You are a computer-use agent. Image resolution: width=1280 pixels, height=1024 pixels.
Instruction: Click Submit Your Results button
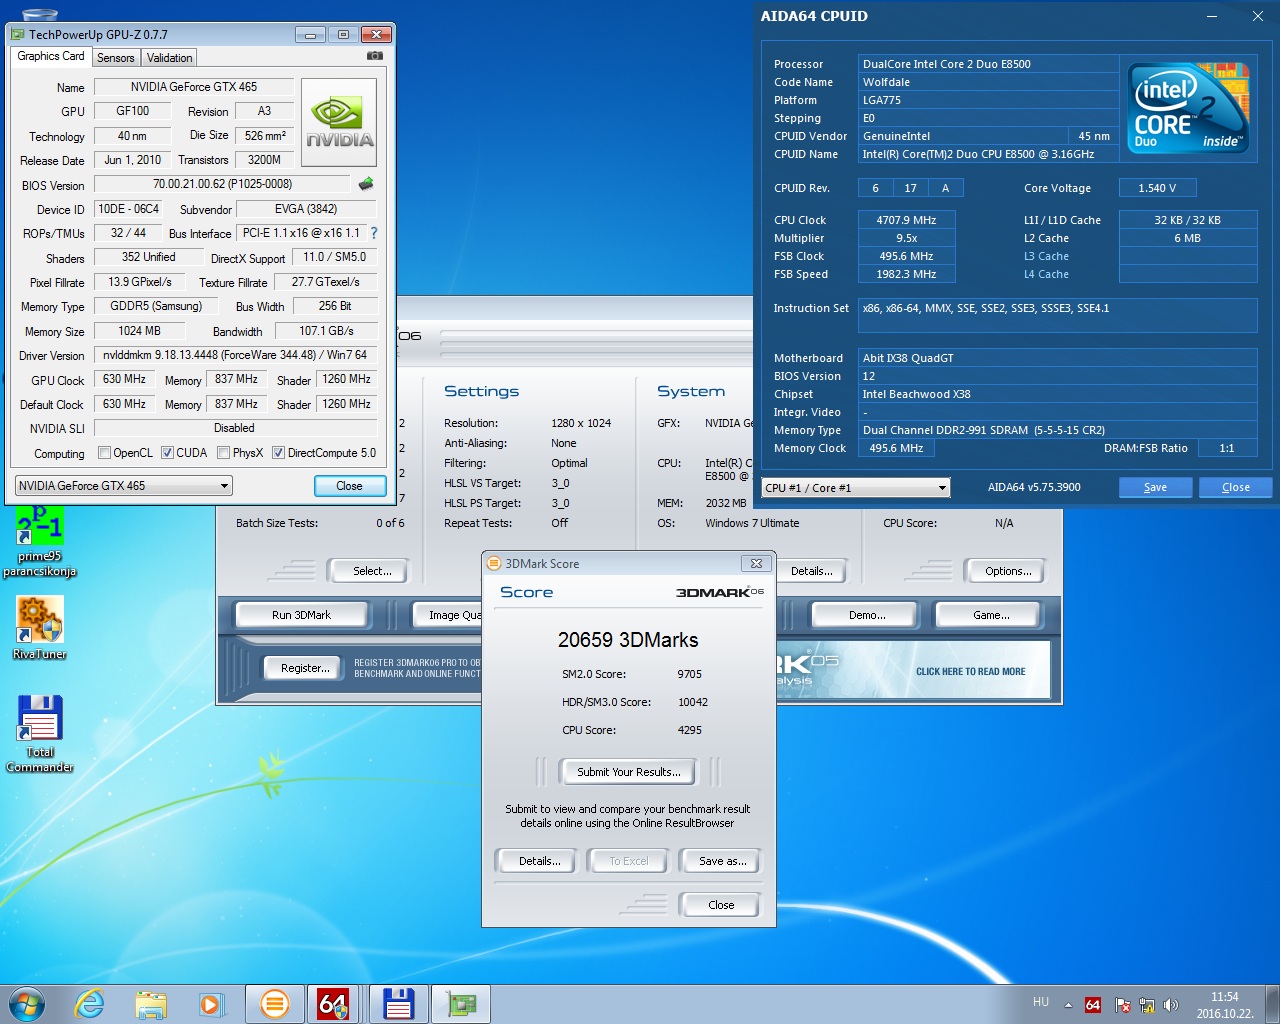tap(628, 772)
